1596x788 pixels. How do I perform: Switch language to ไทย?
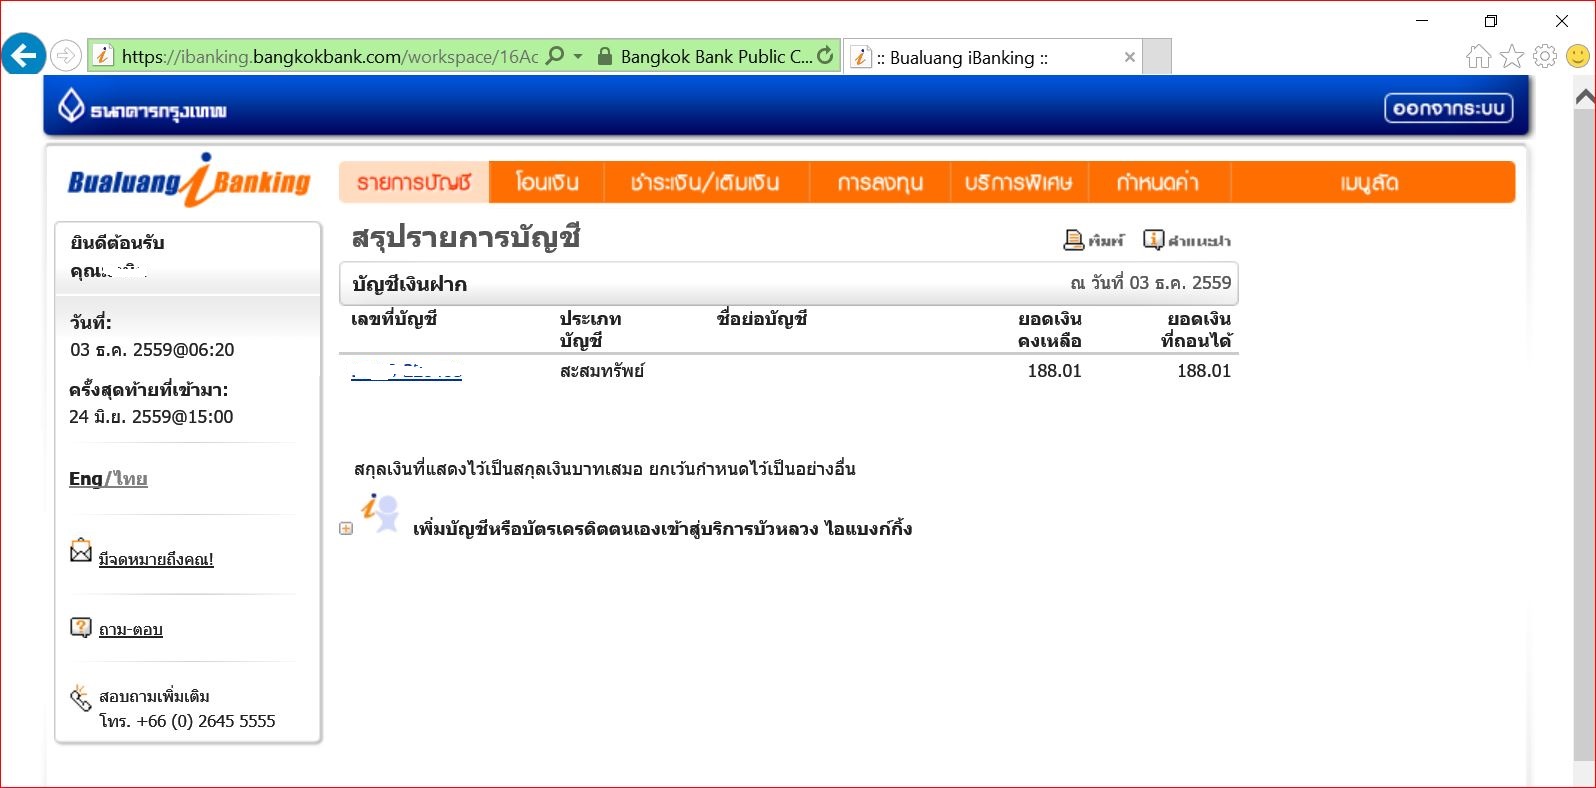pos(130,479)
